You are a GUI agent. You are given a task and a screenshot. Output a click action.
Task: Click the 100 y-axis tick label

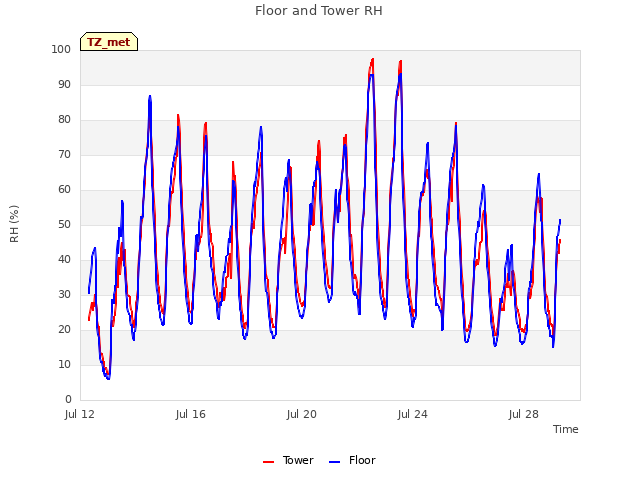pyautogui.click(x=61, y=49)
